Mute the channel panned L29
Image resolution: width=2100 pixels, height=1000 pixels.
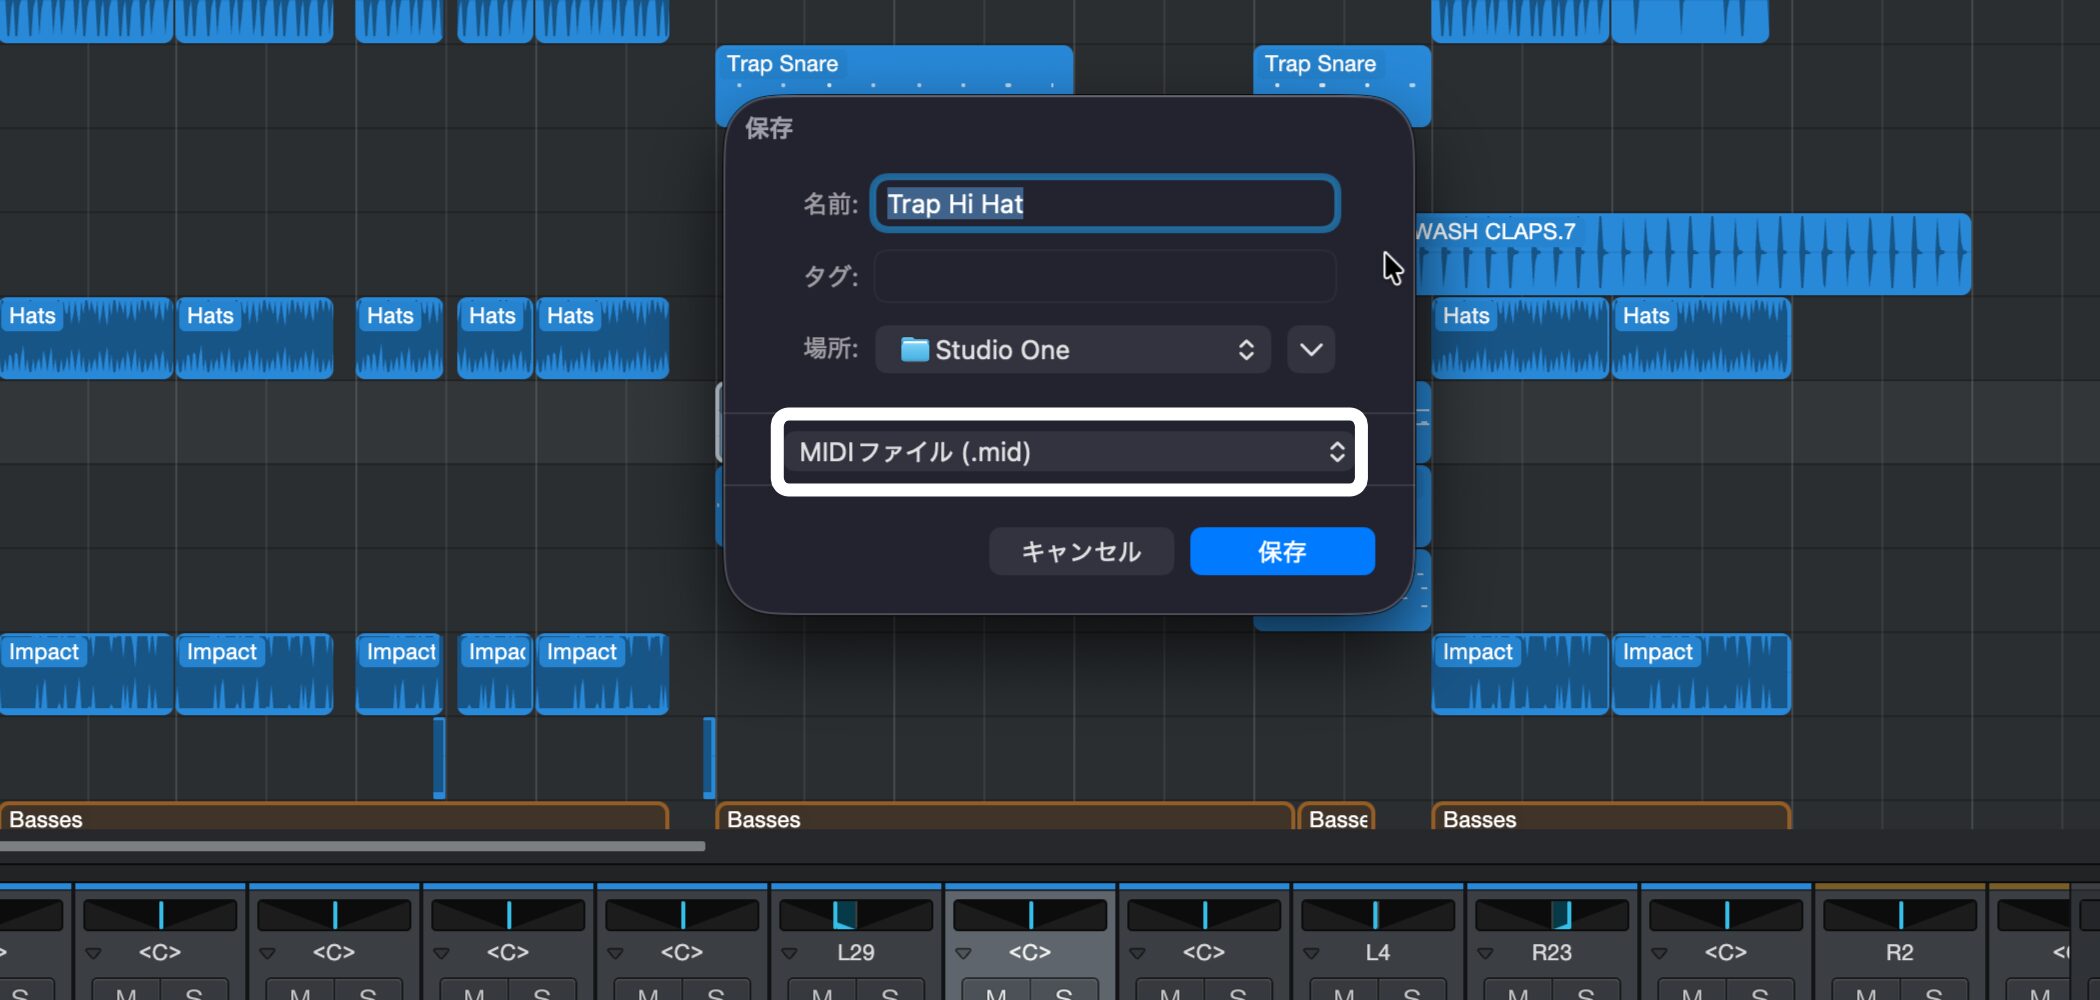pos(821,993)
